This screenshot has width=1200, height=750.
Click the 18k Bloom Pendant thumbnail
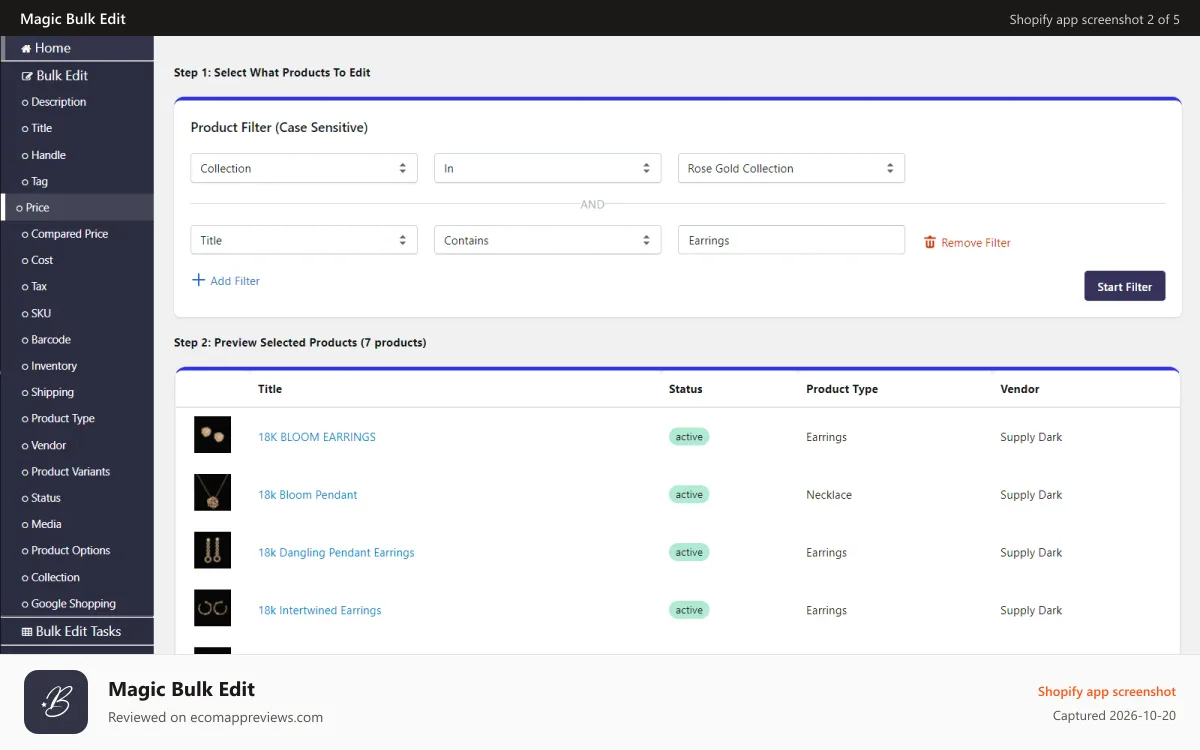tap(212, 492)
